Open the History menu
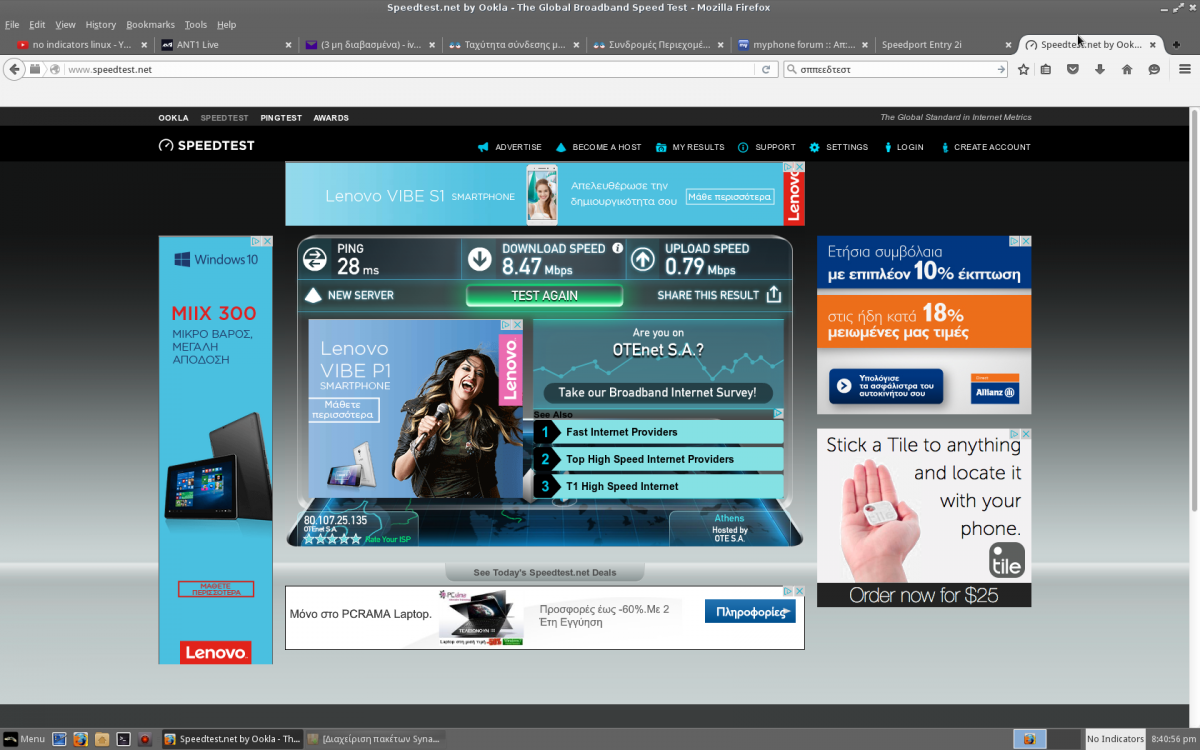Viewport: 1200px width, 750px height. [101, 24]
